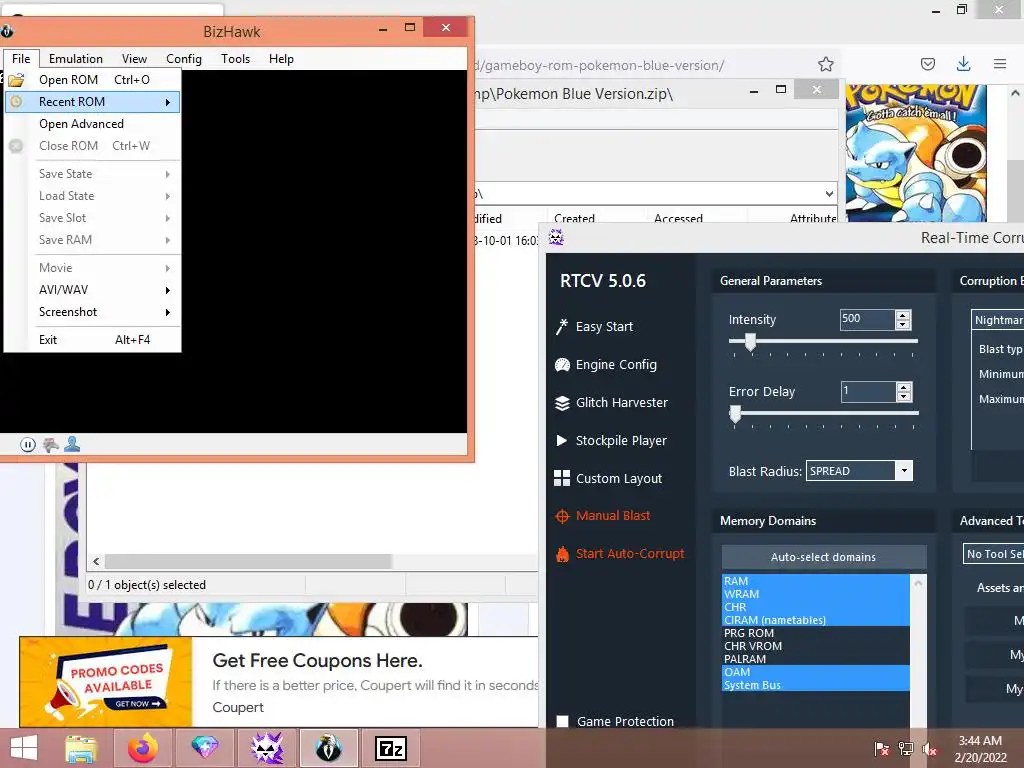Viewport: 1024px width, 768px height.
Task: Bookmark page with Firefox star icon
Action: tap(825, 64)
